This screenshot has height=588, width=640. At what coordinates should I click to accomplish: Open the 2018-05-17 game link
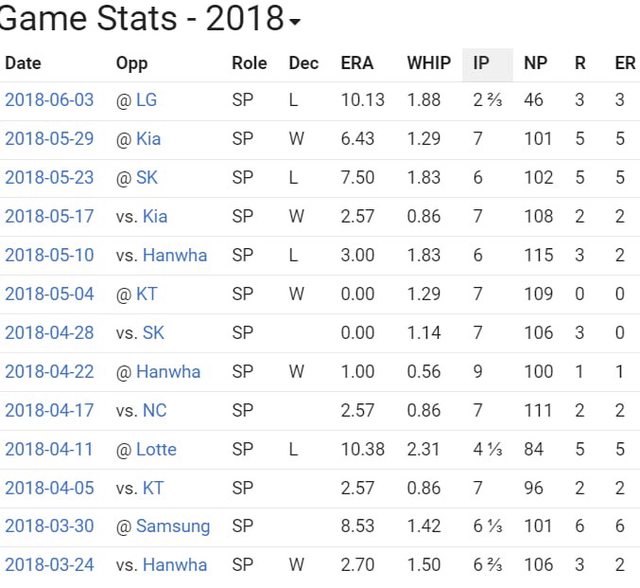click(49, 216)
